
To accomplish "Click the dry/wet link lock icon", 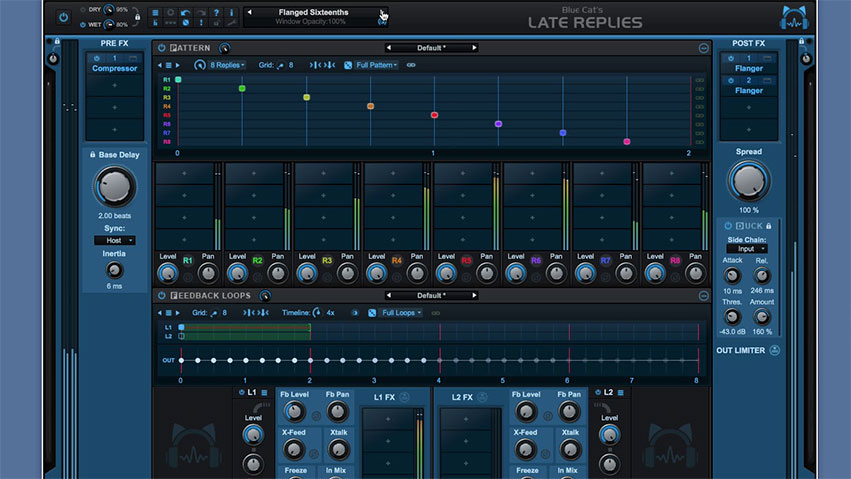I will click(x=140, y=17).
